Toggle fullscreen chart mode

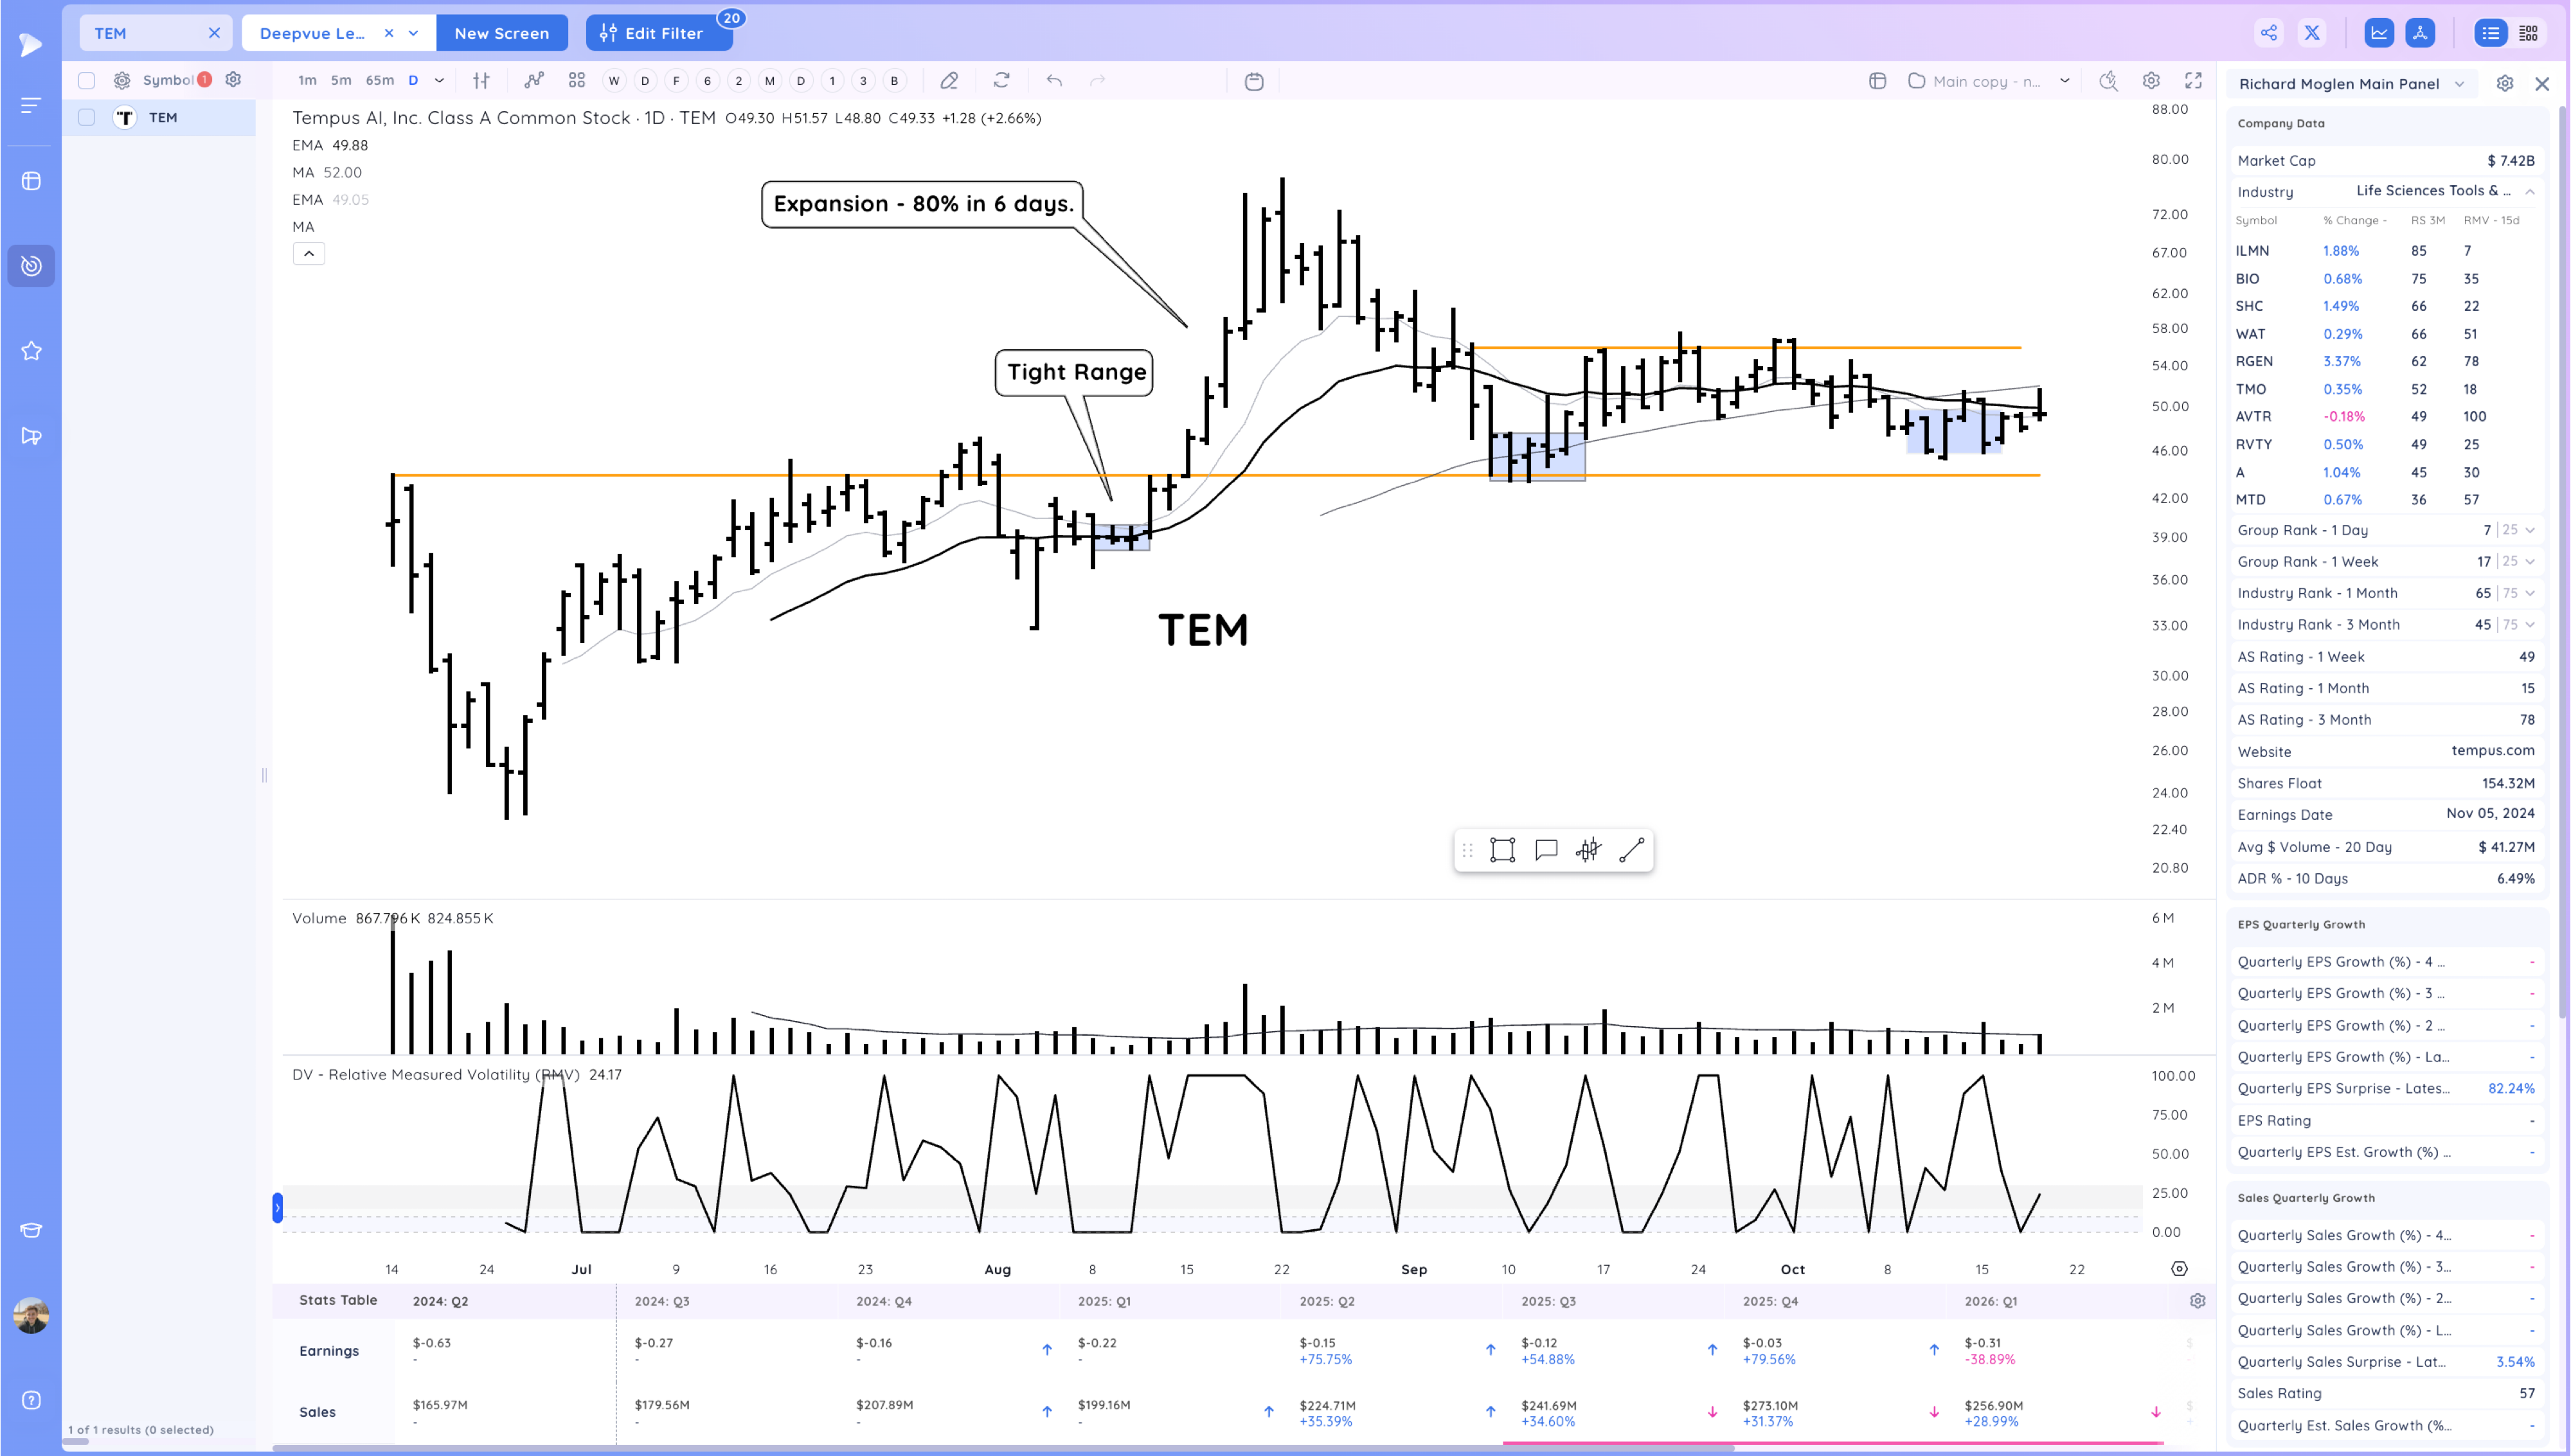point(2193,81)
